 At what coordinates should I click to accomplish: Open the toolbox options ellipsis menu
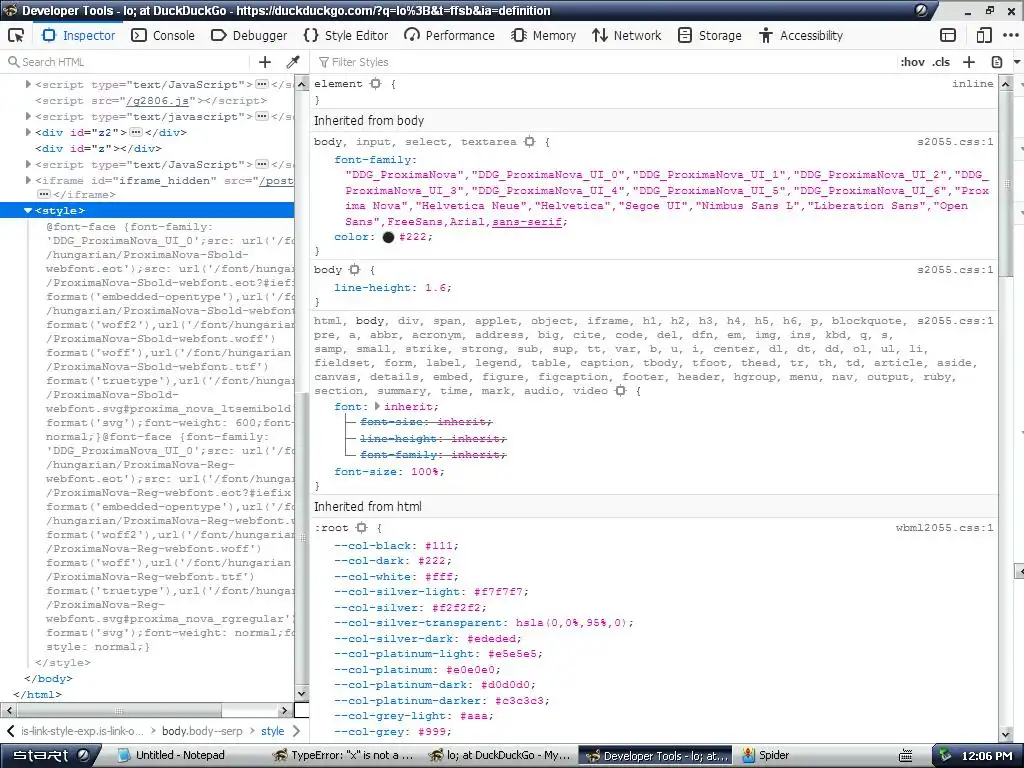pos(1011,35)
